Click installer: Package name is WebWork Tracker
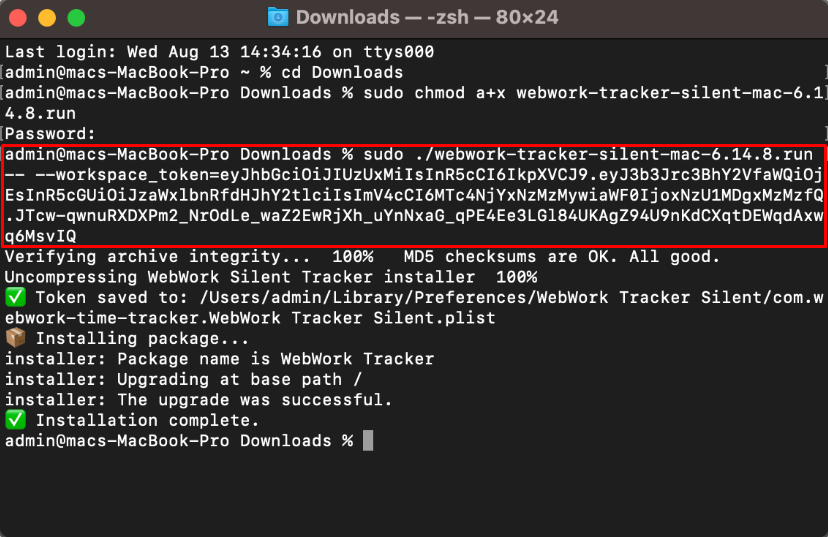 220,359
